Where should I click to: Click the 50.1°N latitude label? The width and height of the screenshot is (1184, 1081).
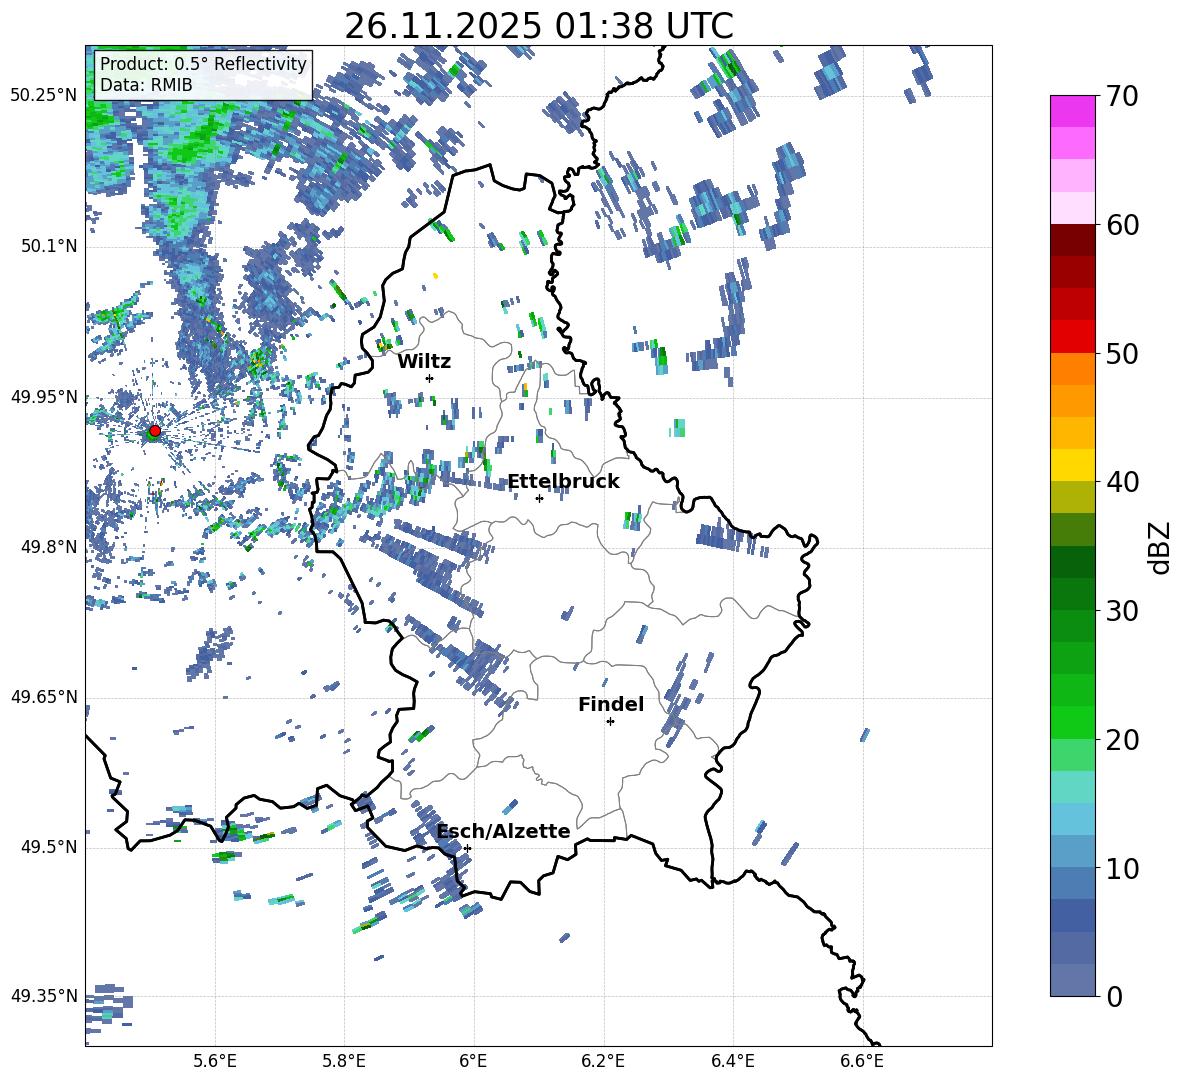pyautogui.click(x=50, y=246)
